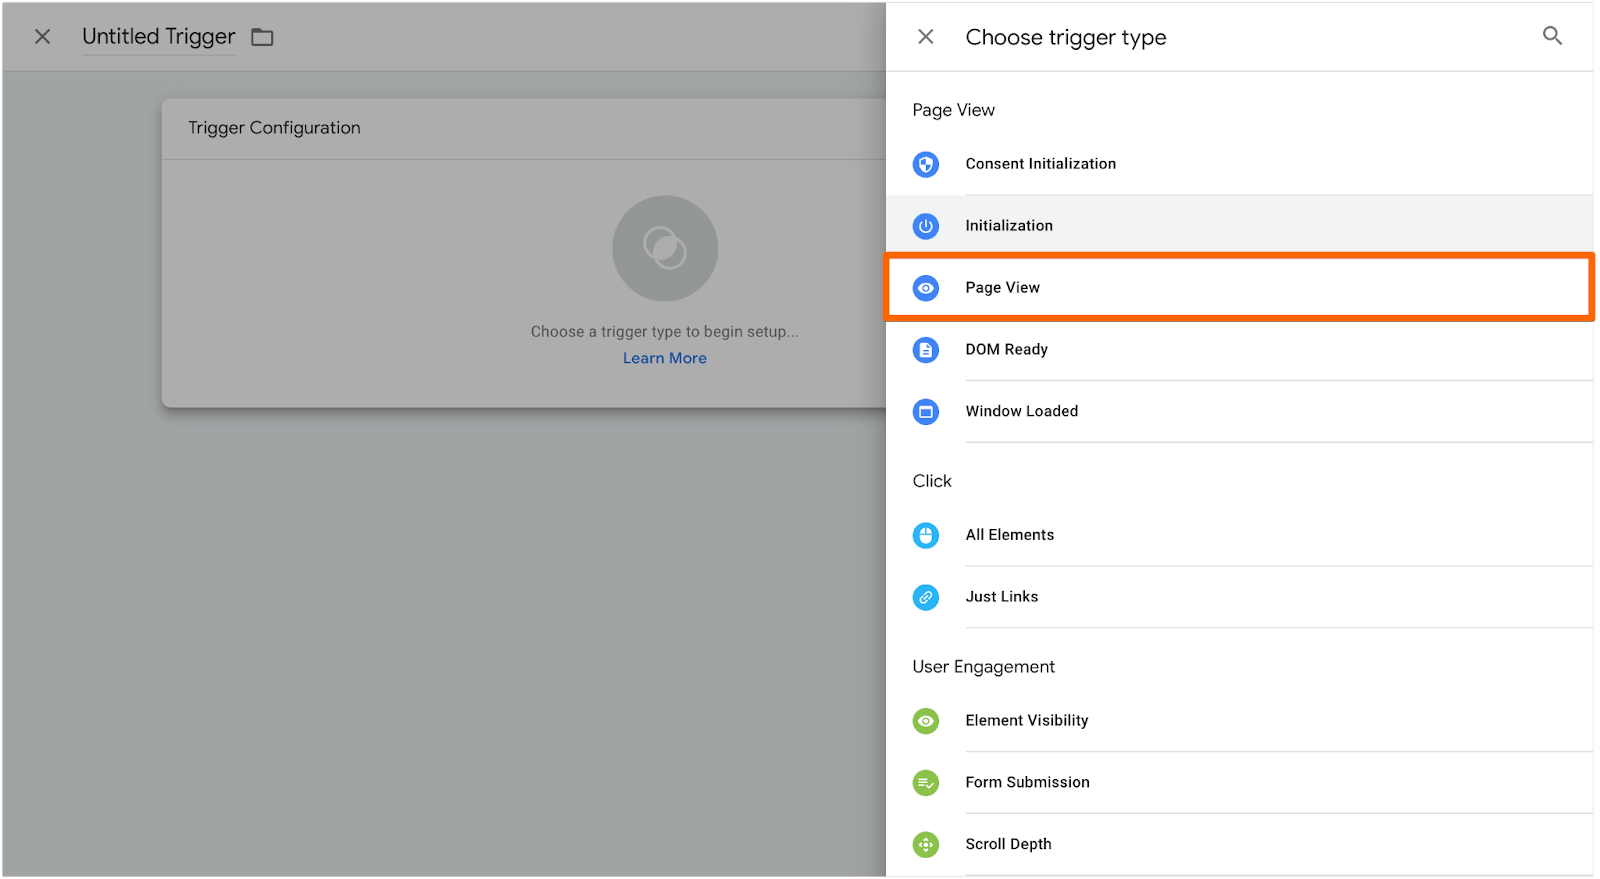Click the All Elements mouse icon
Screen dimensions: 1600x879
coord(926,535)
